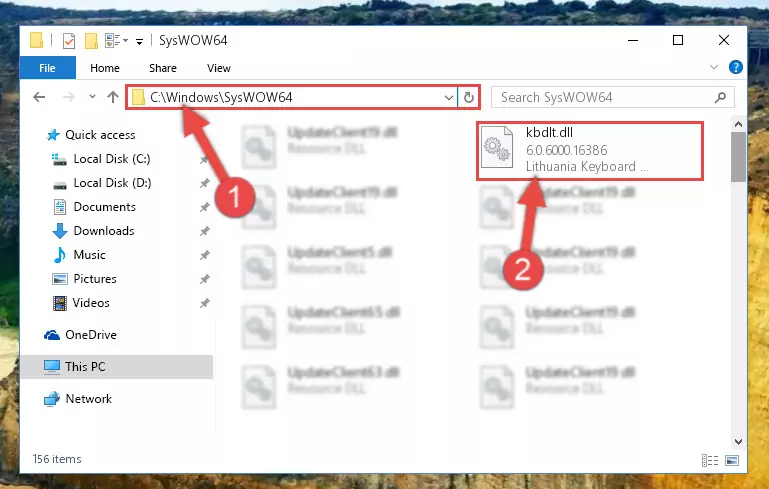Click the search magnifier icon
769x489 pixels.
coord(720,98)
